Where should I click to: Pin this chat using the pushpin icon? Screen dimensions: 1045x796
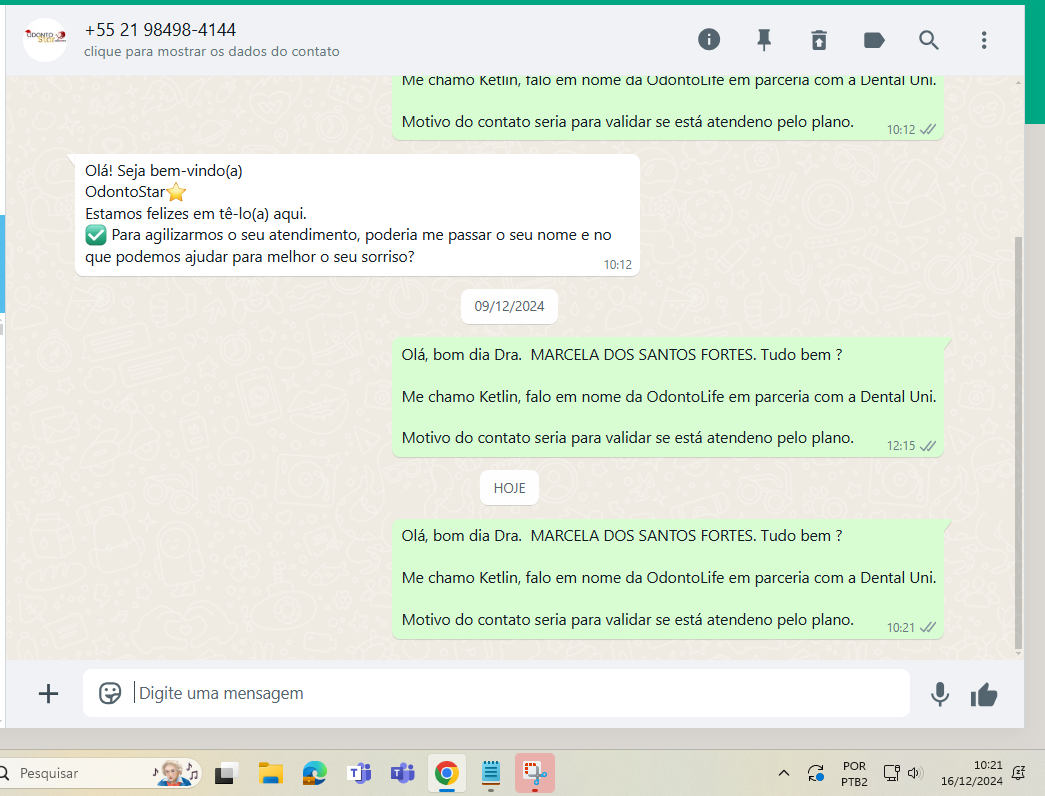coord(764,40)
